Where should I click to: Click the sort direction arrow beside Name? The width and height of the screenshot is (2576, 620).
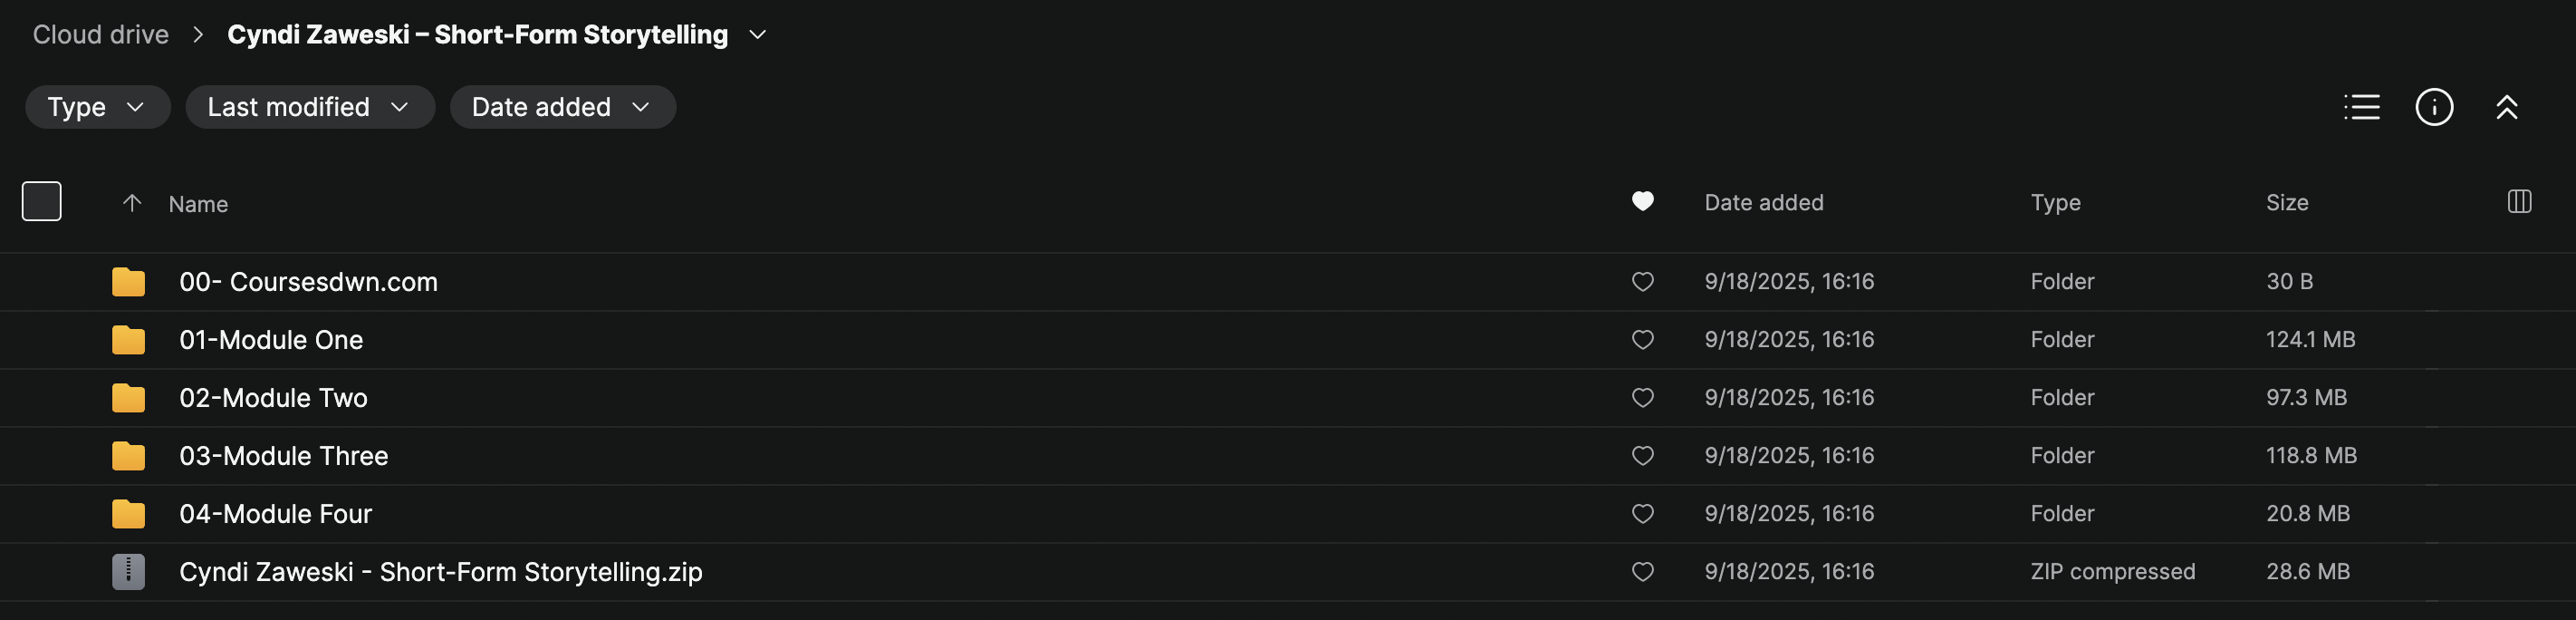[x=132, y=204]
